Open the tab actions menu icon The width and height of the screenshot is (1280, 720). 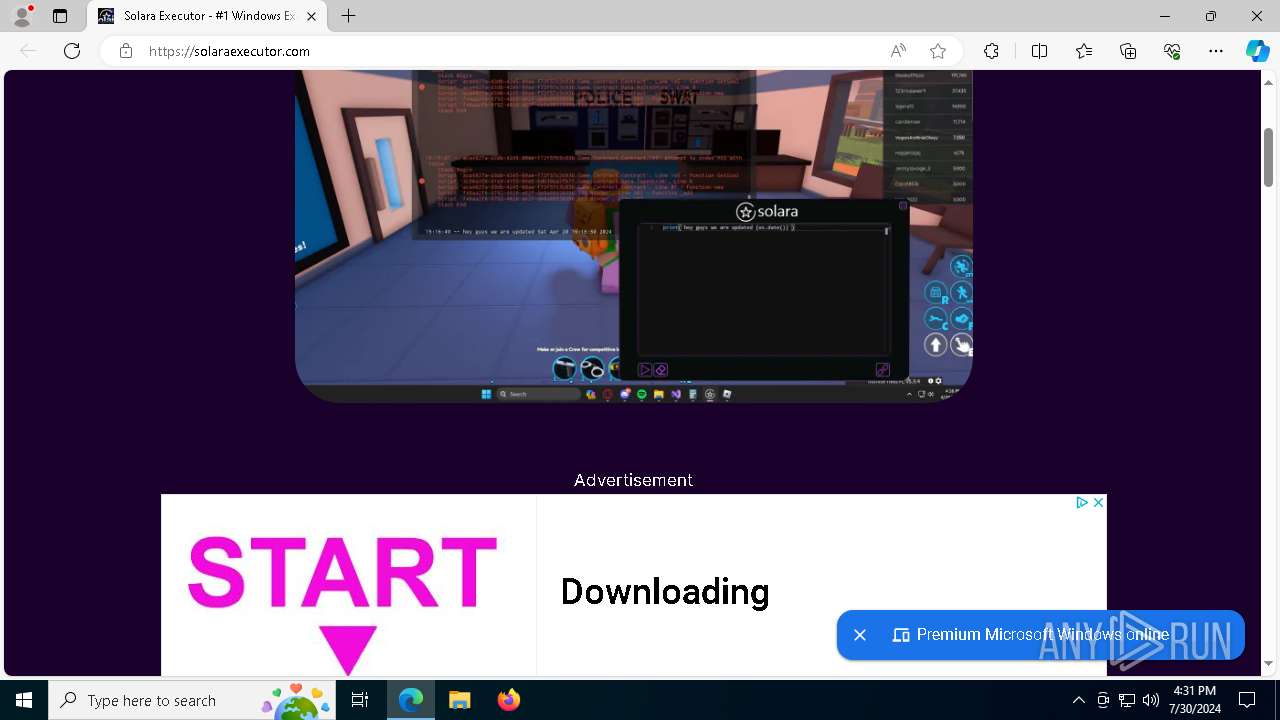click(60, 16)
